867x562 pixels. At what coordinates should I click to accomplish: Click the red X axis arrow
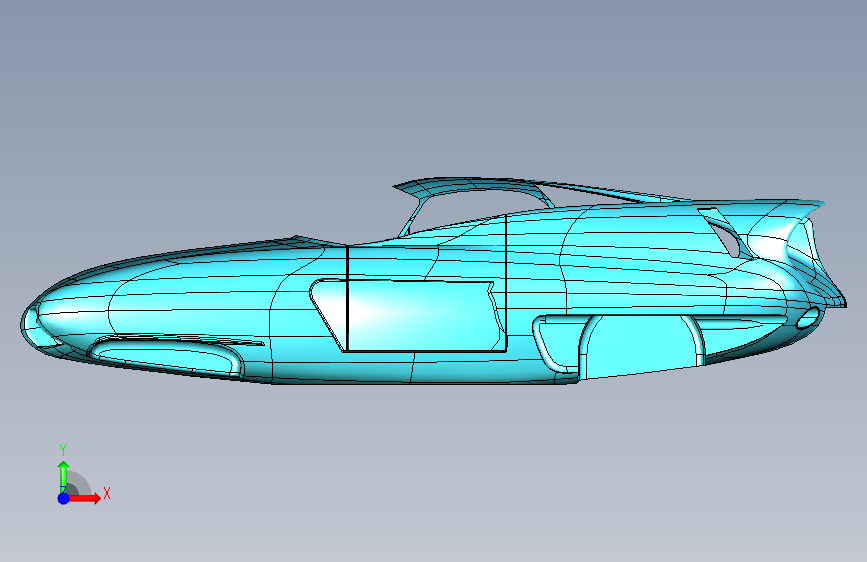(84, 498)
